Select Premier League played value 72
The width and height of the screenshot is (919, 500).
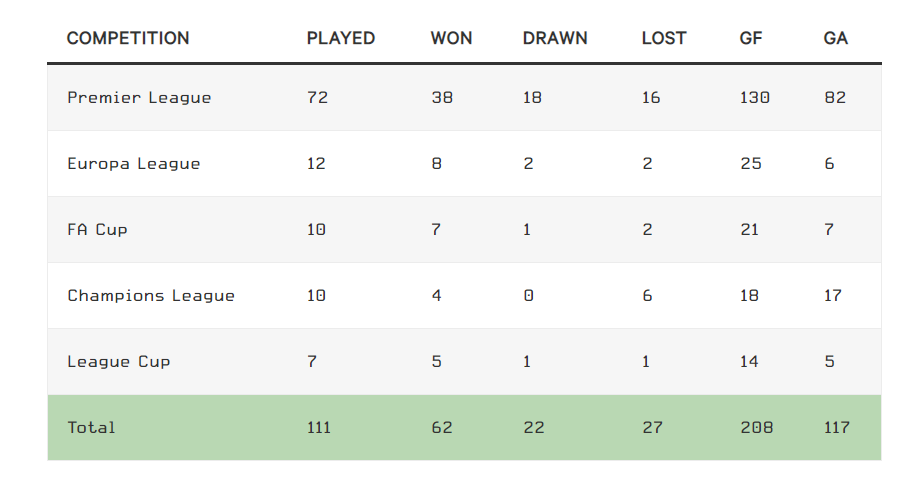point(317,98)
